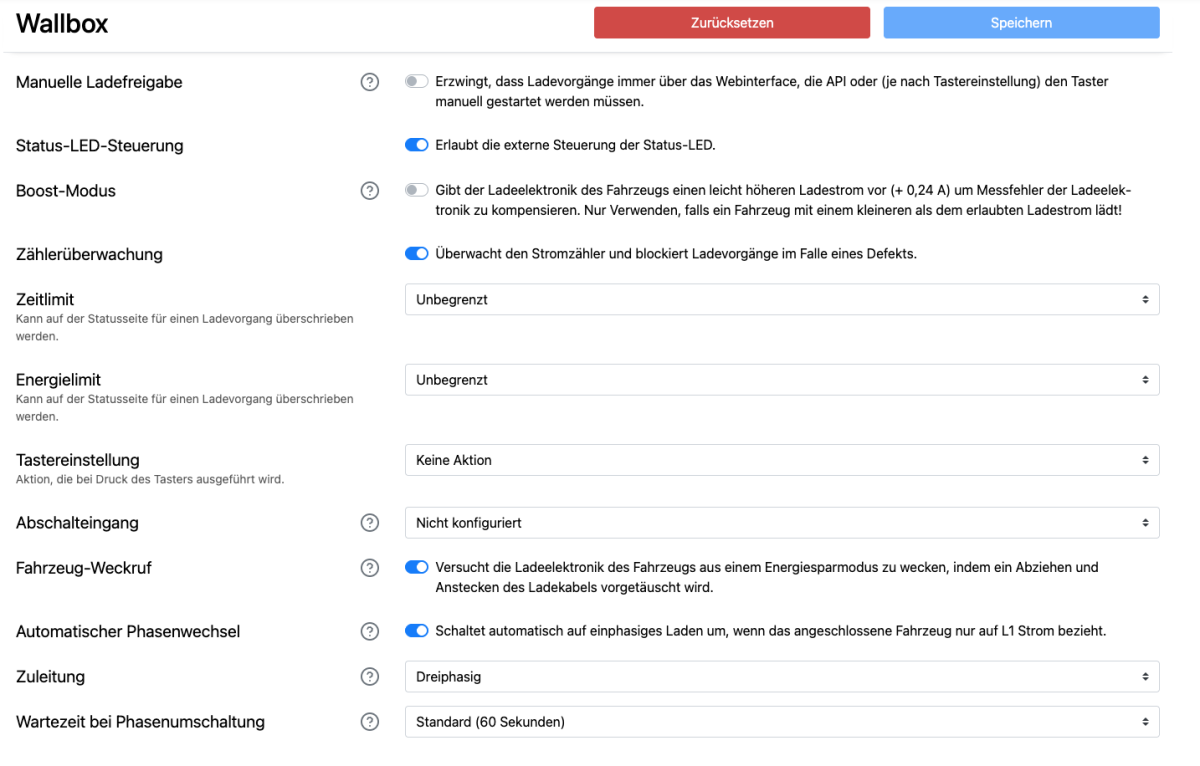Turn off Automatischer Phasenwechsel toggle

tap(416, 631)
